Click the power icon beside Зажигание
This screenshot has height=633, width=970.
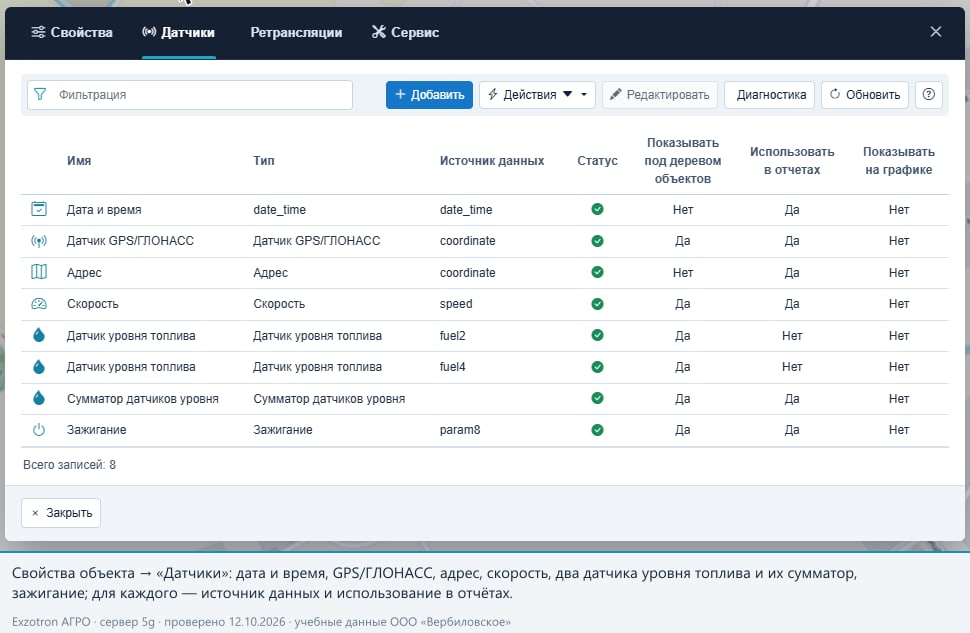coord(39,429)
